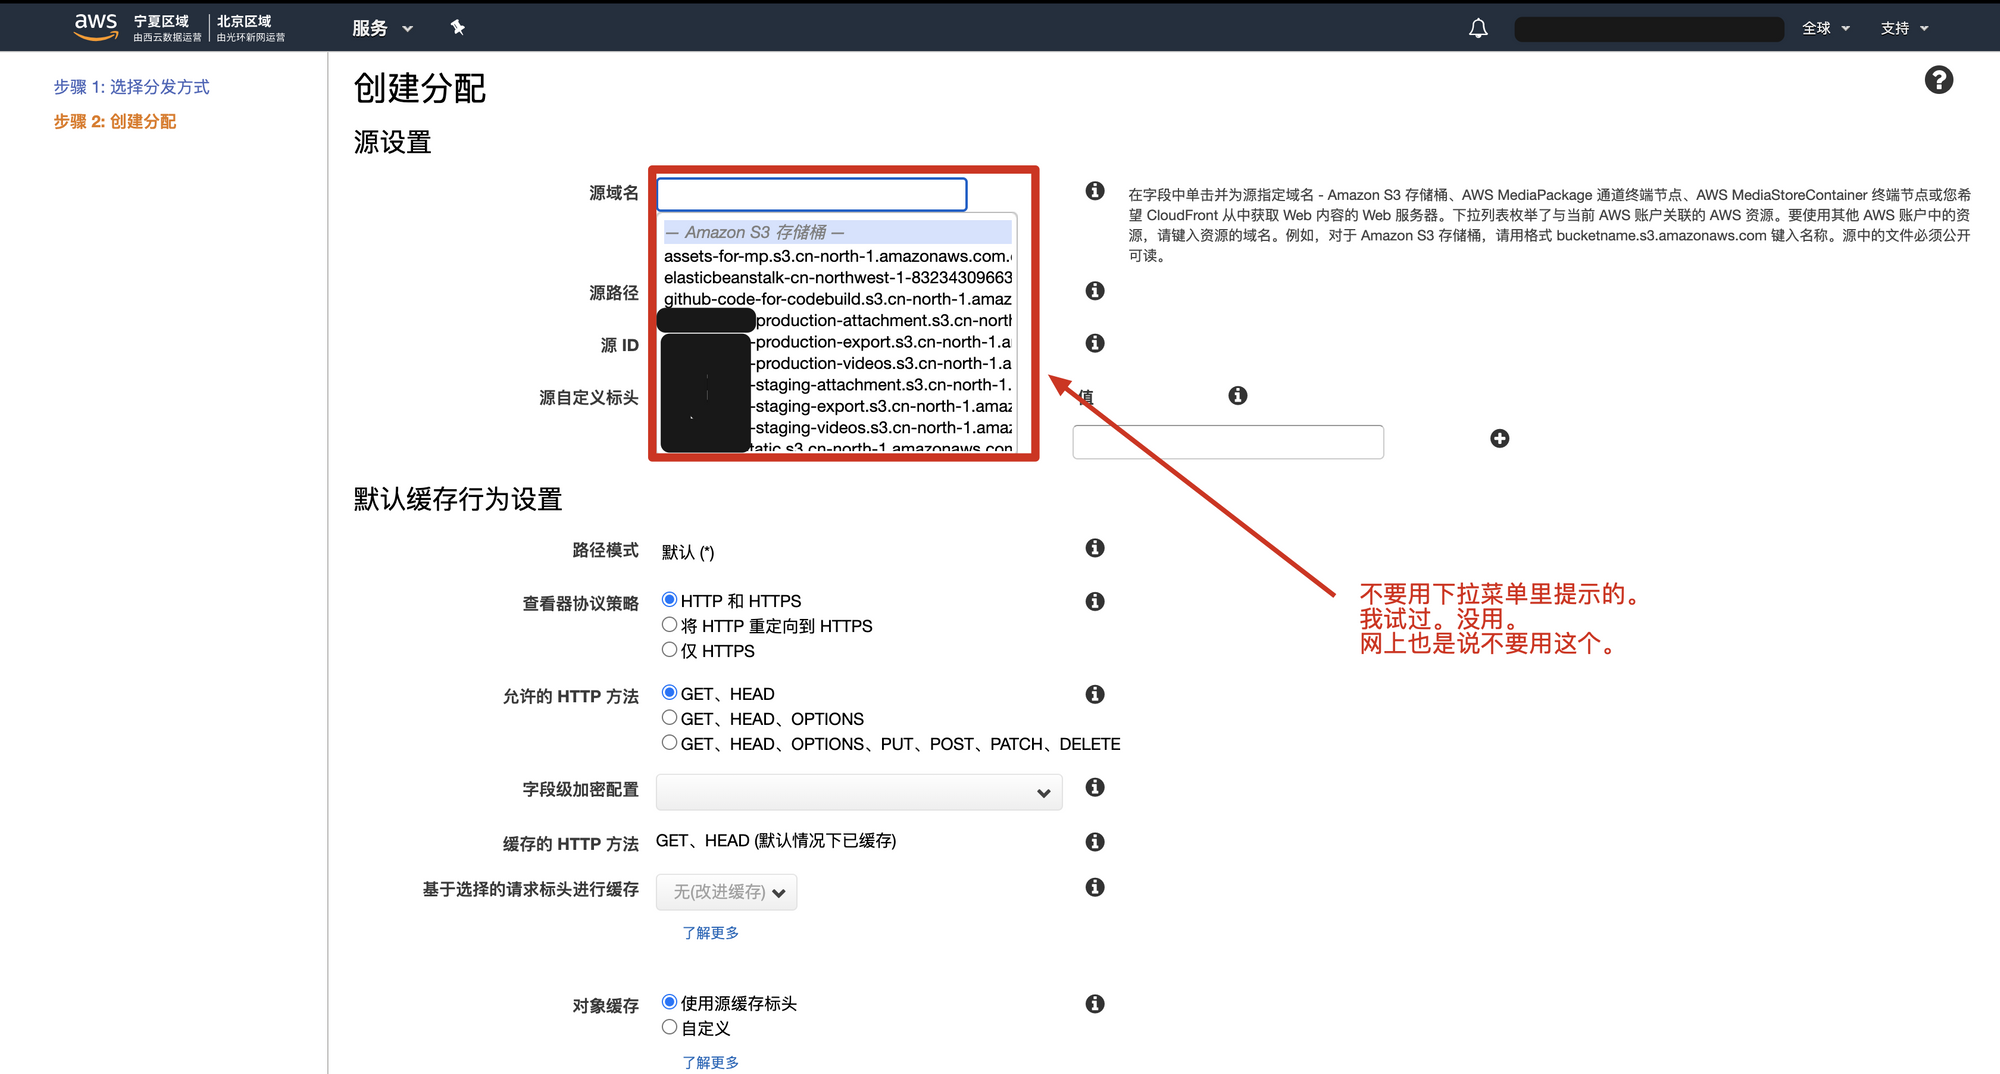Open the 服务 services menu
Viewport: 2000px width, 1074px height.
tap(382, 28)
